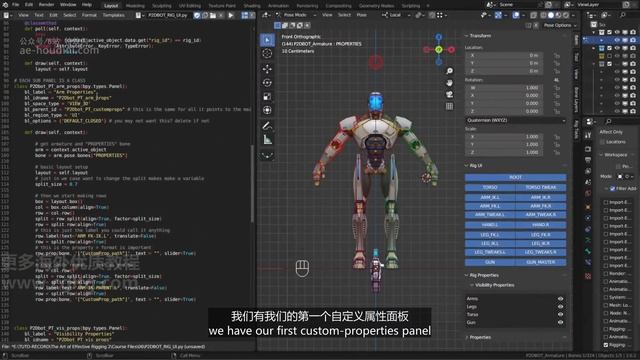Switch to the Sculpting workspace tab

click(162, 6)
